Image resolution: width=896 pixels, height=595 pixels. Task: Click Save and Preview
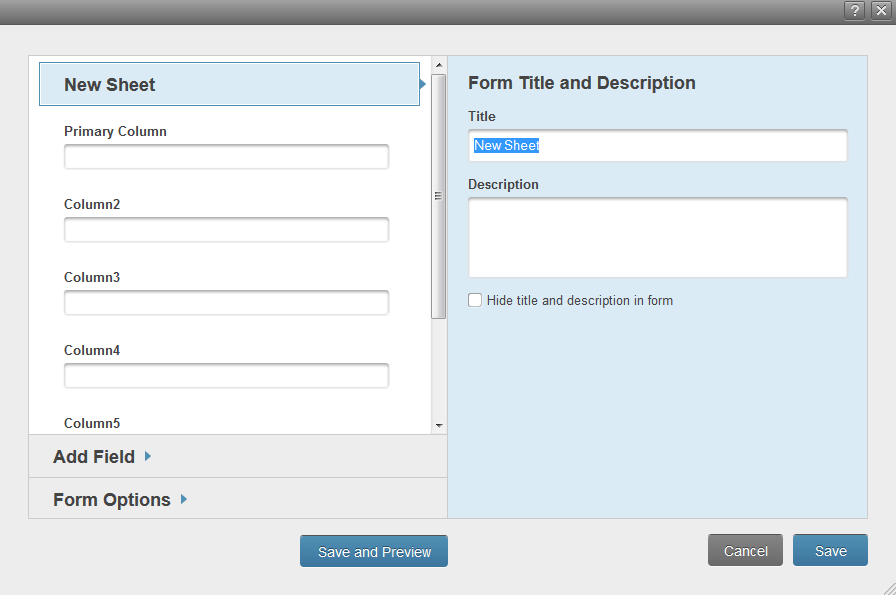373,550
